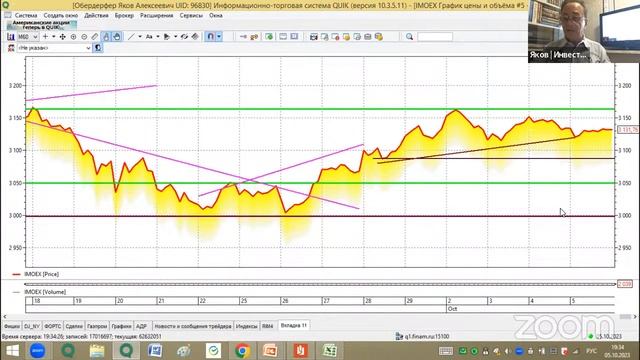Switch to the DJ_NY tab
Screen dimensions: 640x360
[31, 326]
